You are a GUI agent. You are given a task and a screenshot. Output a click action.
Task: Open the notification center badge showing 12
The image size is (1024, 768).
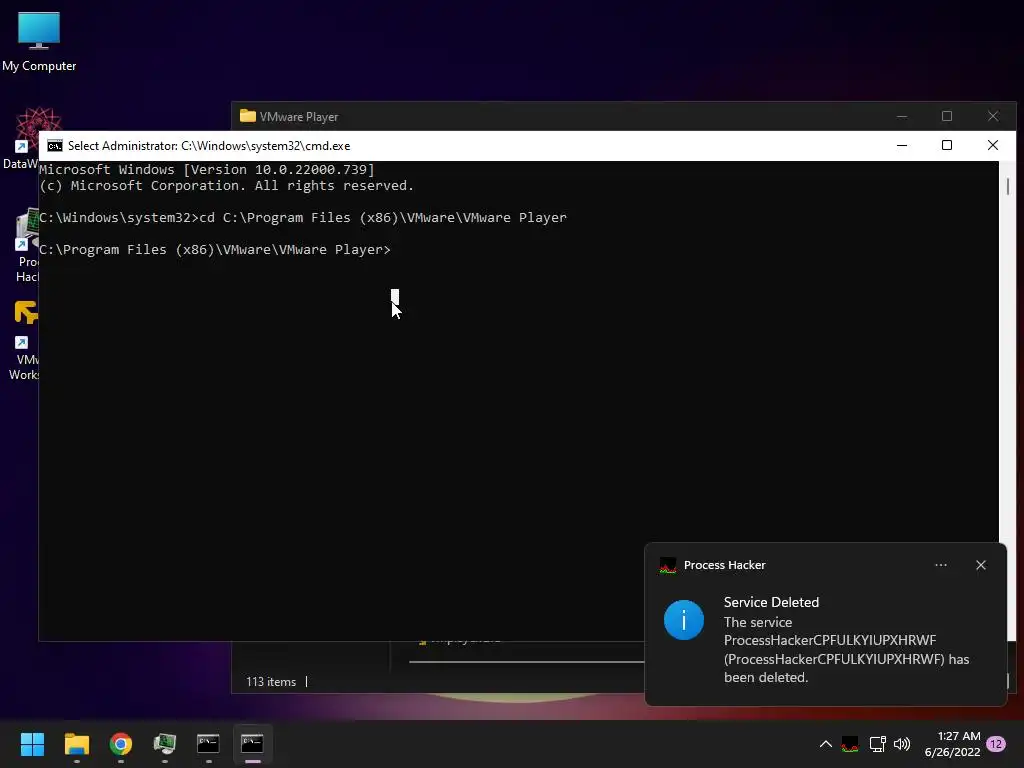click(x=995, y=744)
